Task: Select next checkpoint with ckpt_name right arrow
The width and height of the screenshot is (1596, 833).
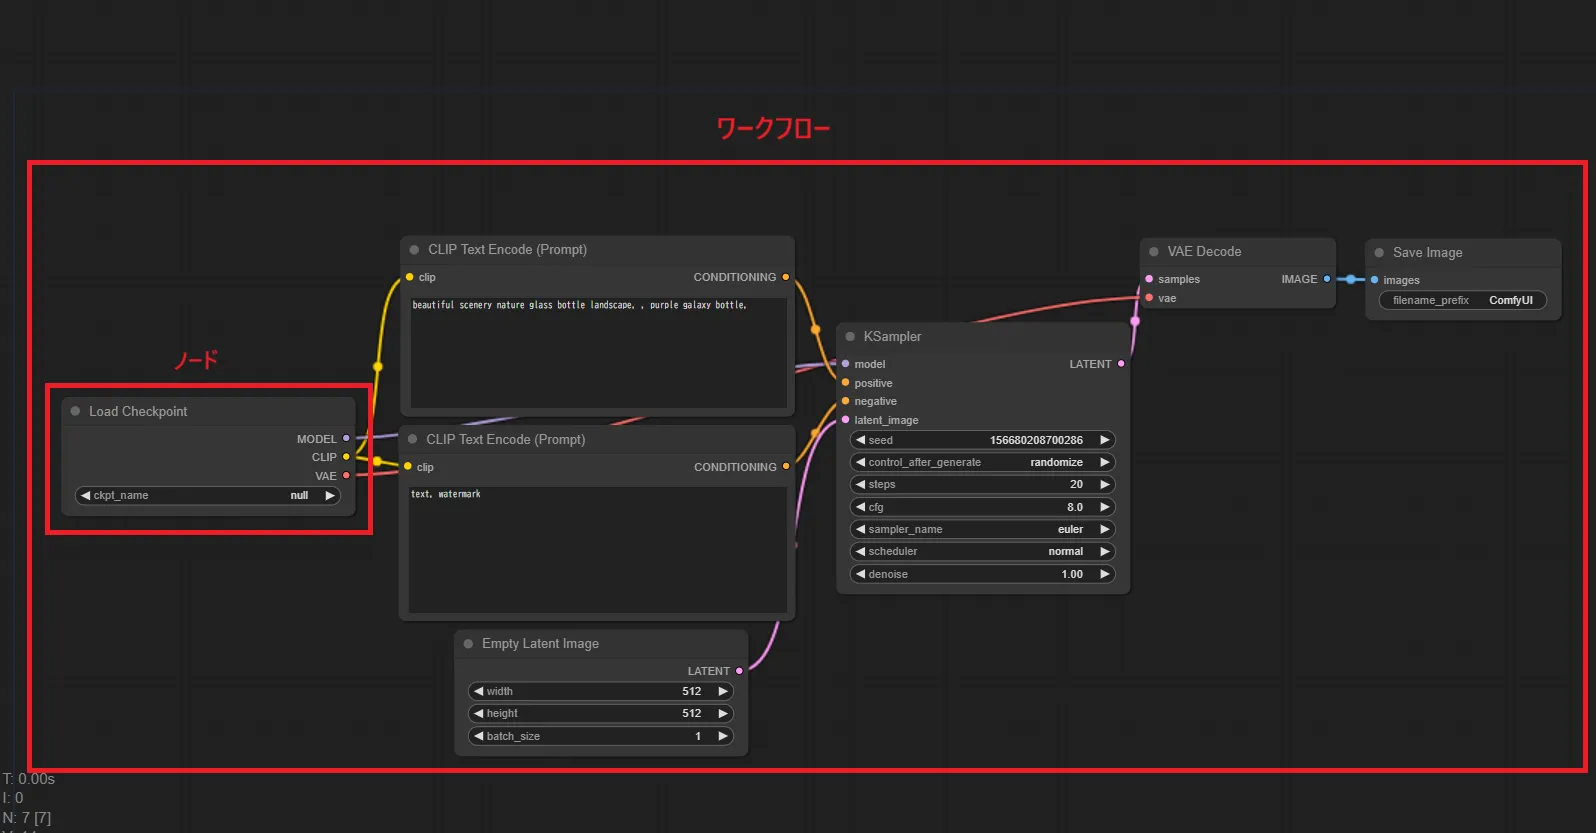Action: [x=330, y=496]
